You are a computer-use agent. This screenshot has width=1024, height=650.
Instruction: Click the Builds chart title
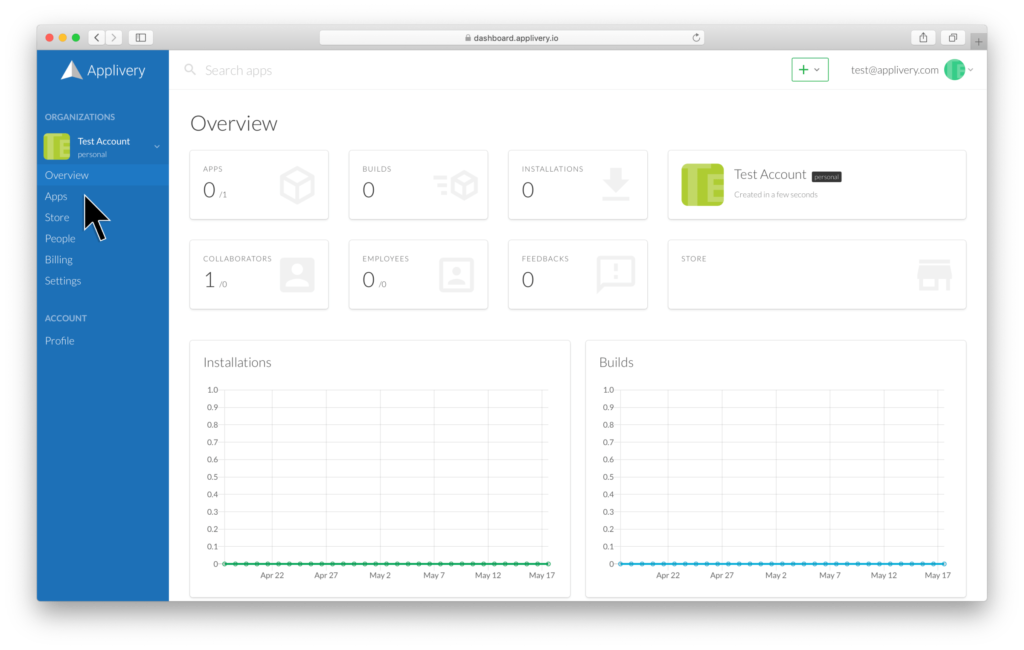616,363
